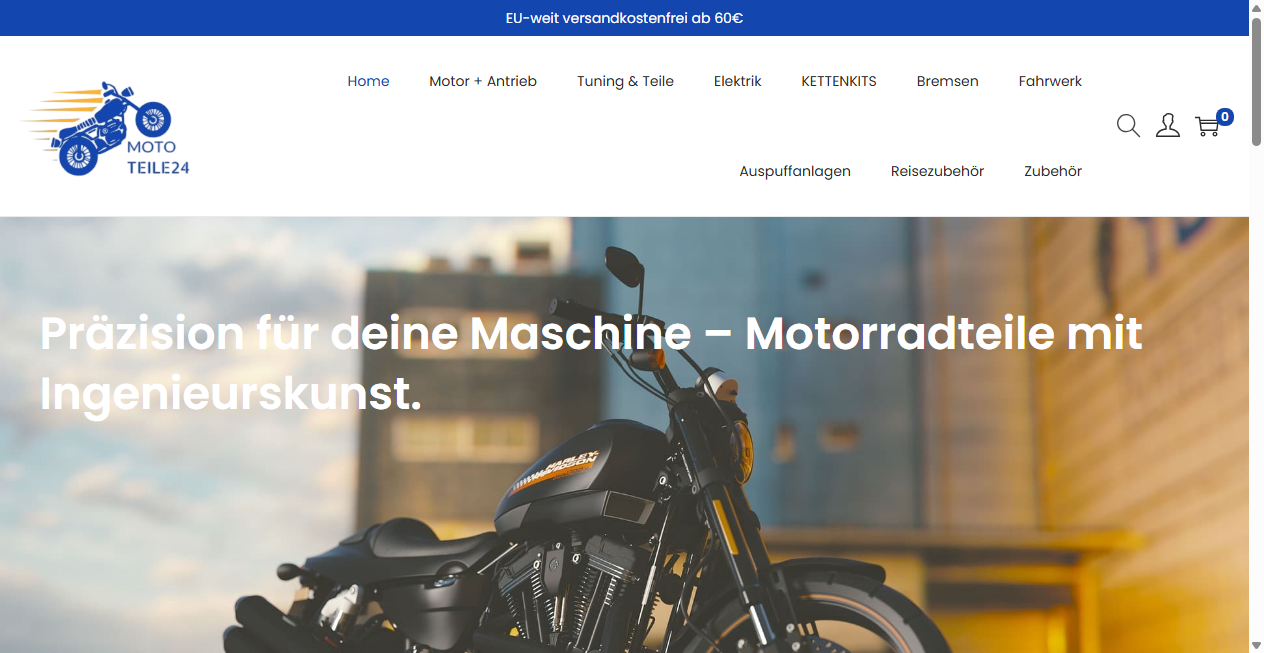Select the Zubehör category
The height and width of the screenshot is (653, 1264).
pyautogui.click(x=1052, y=171)
